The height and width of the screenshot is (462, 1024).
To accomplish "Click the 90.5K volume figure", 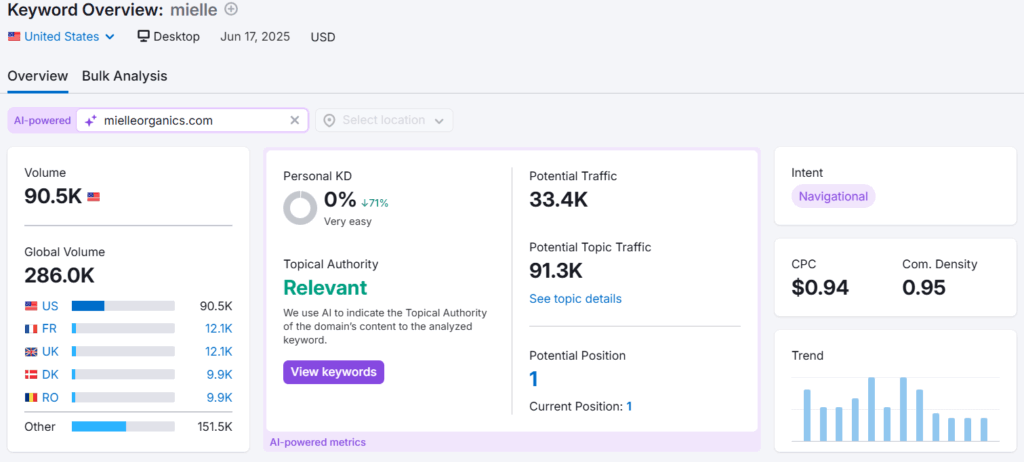I will pyautogui.click(x=53, y=196).
